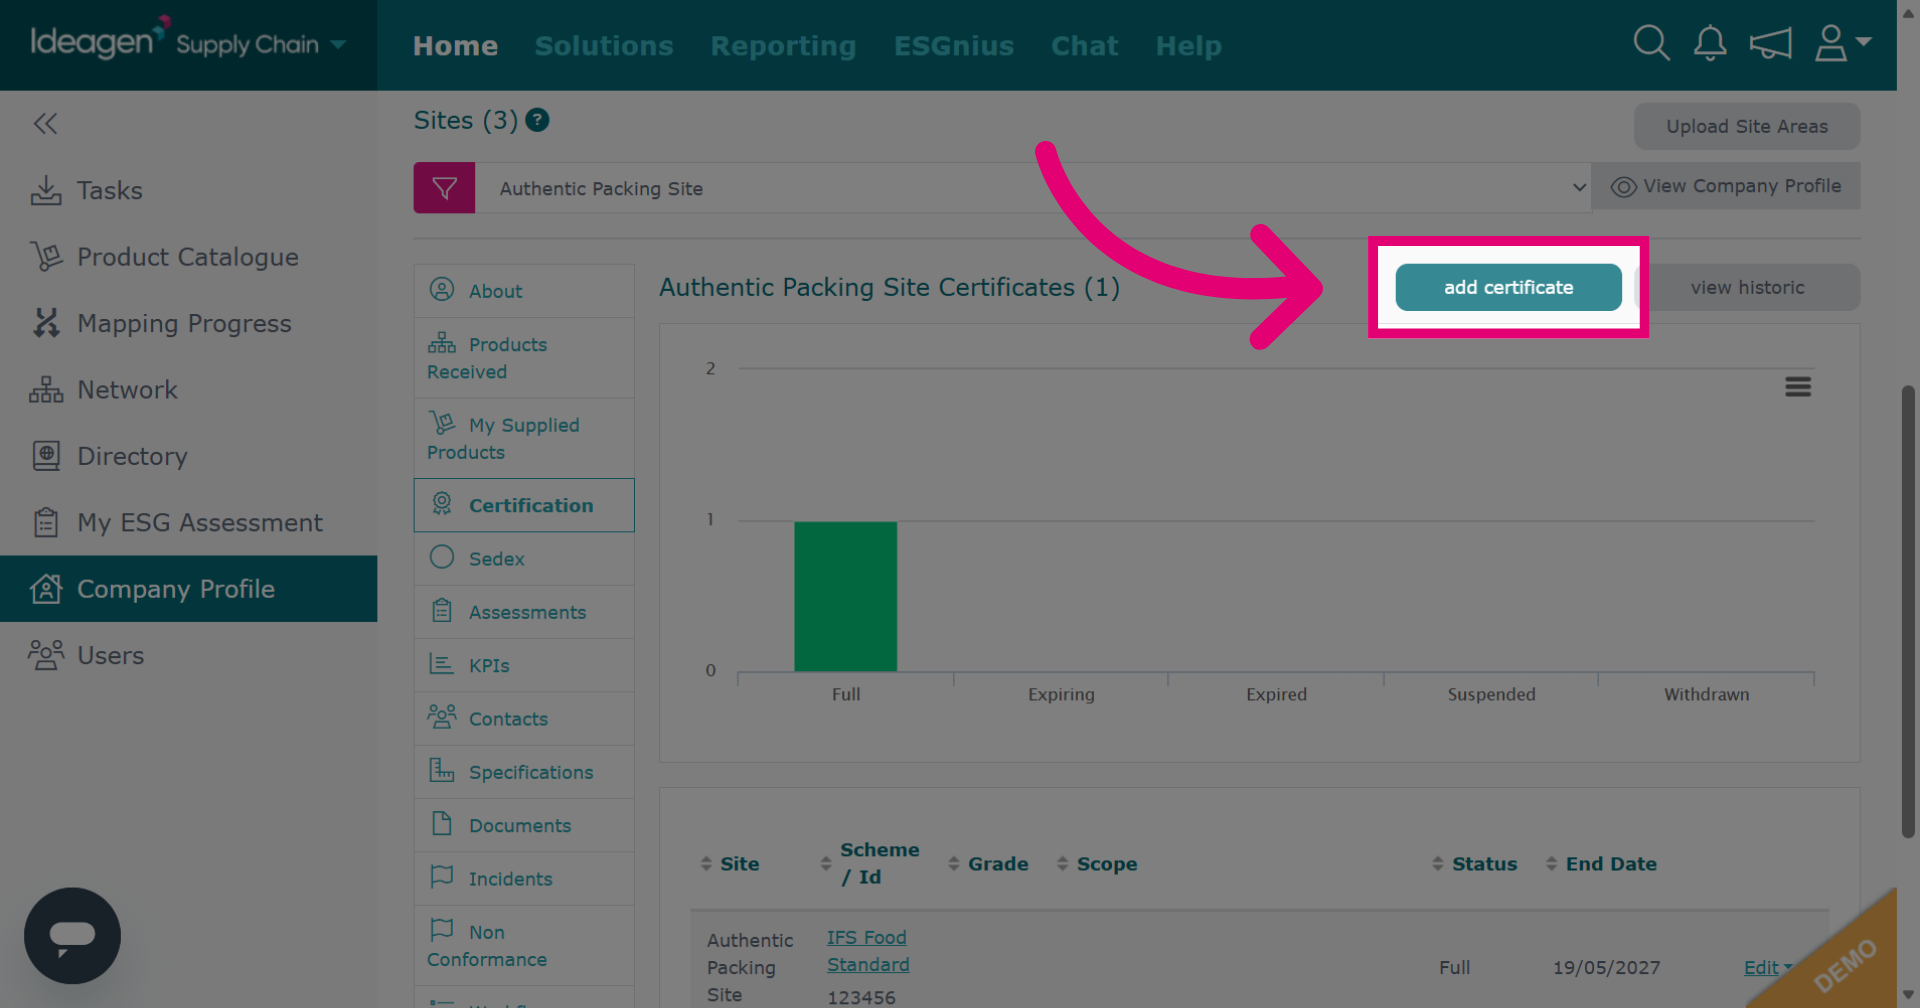The width and height of the screenshot is (1920, 1008).
Task: Open My ESG Assessment
Action: [188, 523]
